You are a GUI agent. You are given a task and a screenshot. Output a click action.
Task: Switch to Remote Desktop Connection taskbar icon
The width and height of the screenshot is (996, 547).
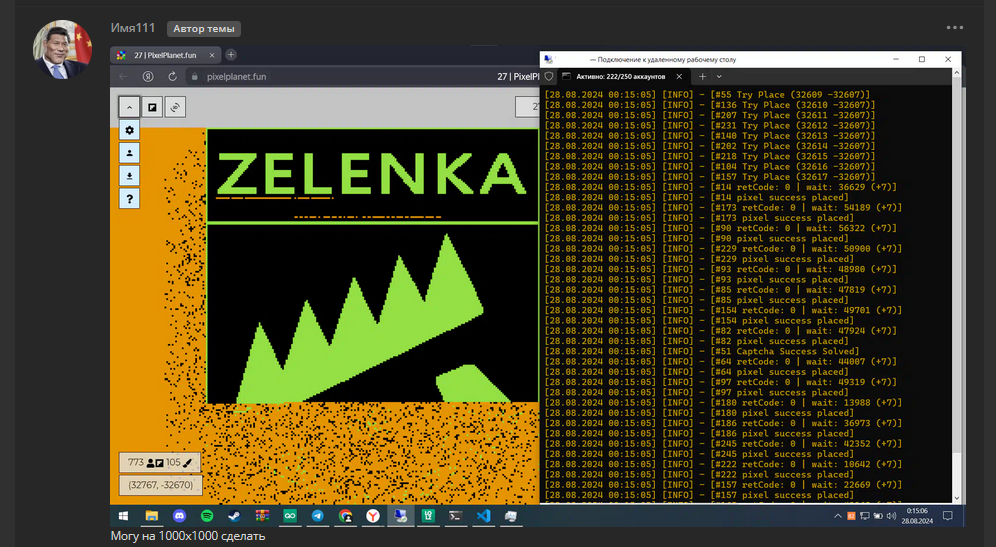coord(401,516)
